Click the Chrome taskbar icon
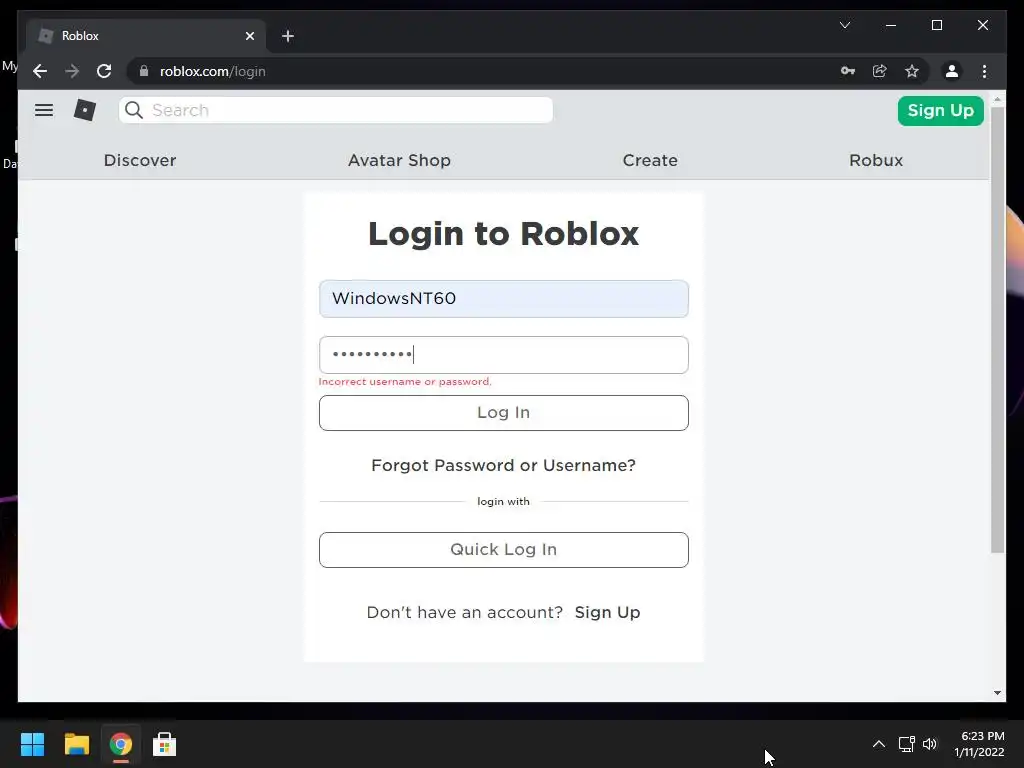Screen dimensions: 1024x768 click(x=121, y=744)
